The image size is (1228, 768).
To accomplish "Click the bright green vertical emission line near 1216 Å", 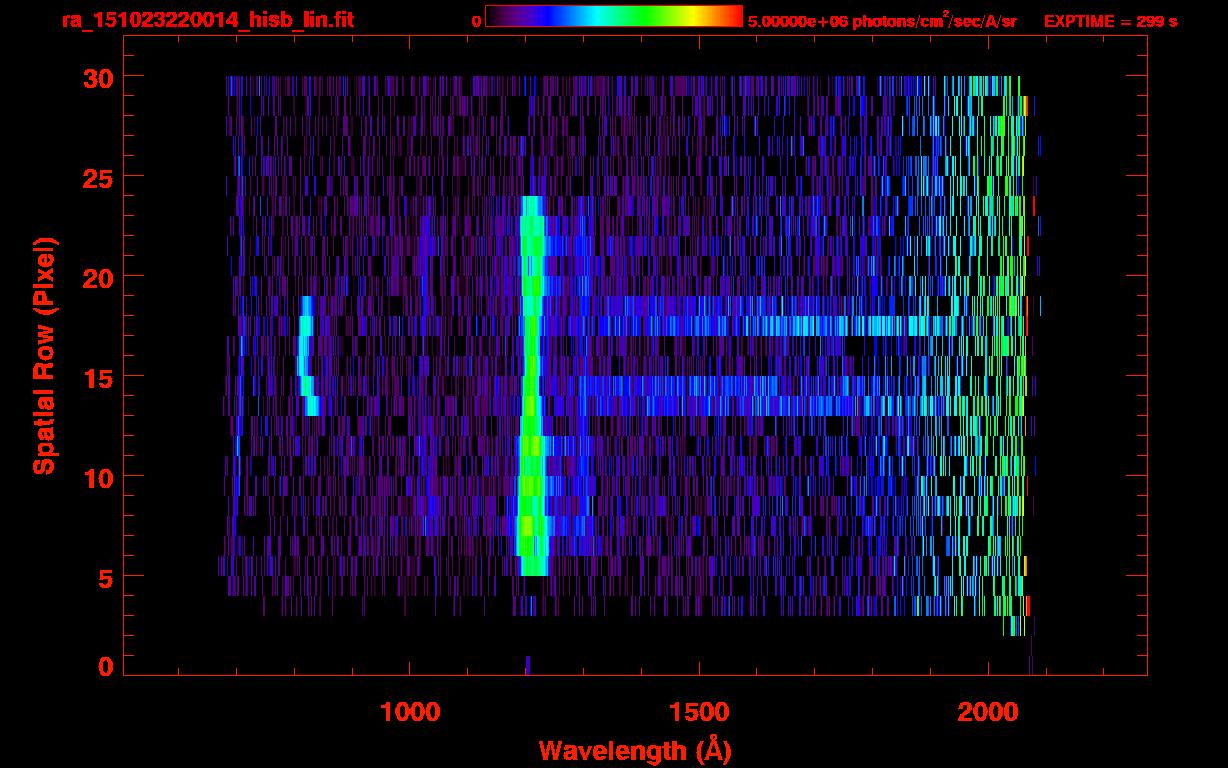I will point(532,386).
